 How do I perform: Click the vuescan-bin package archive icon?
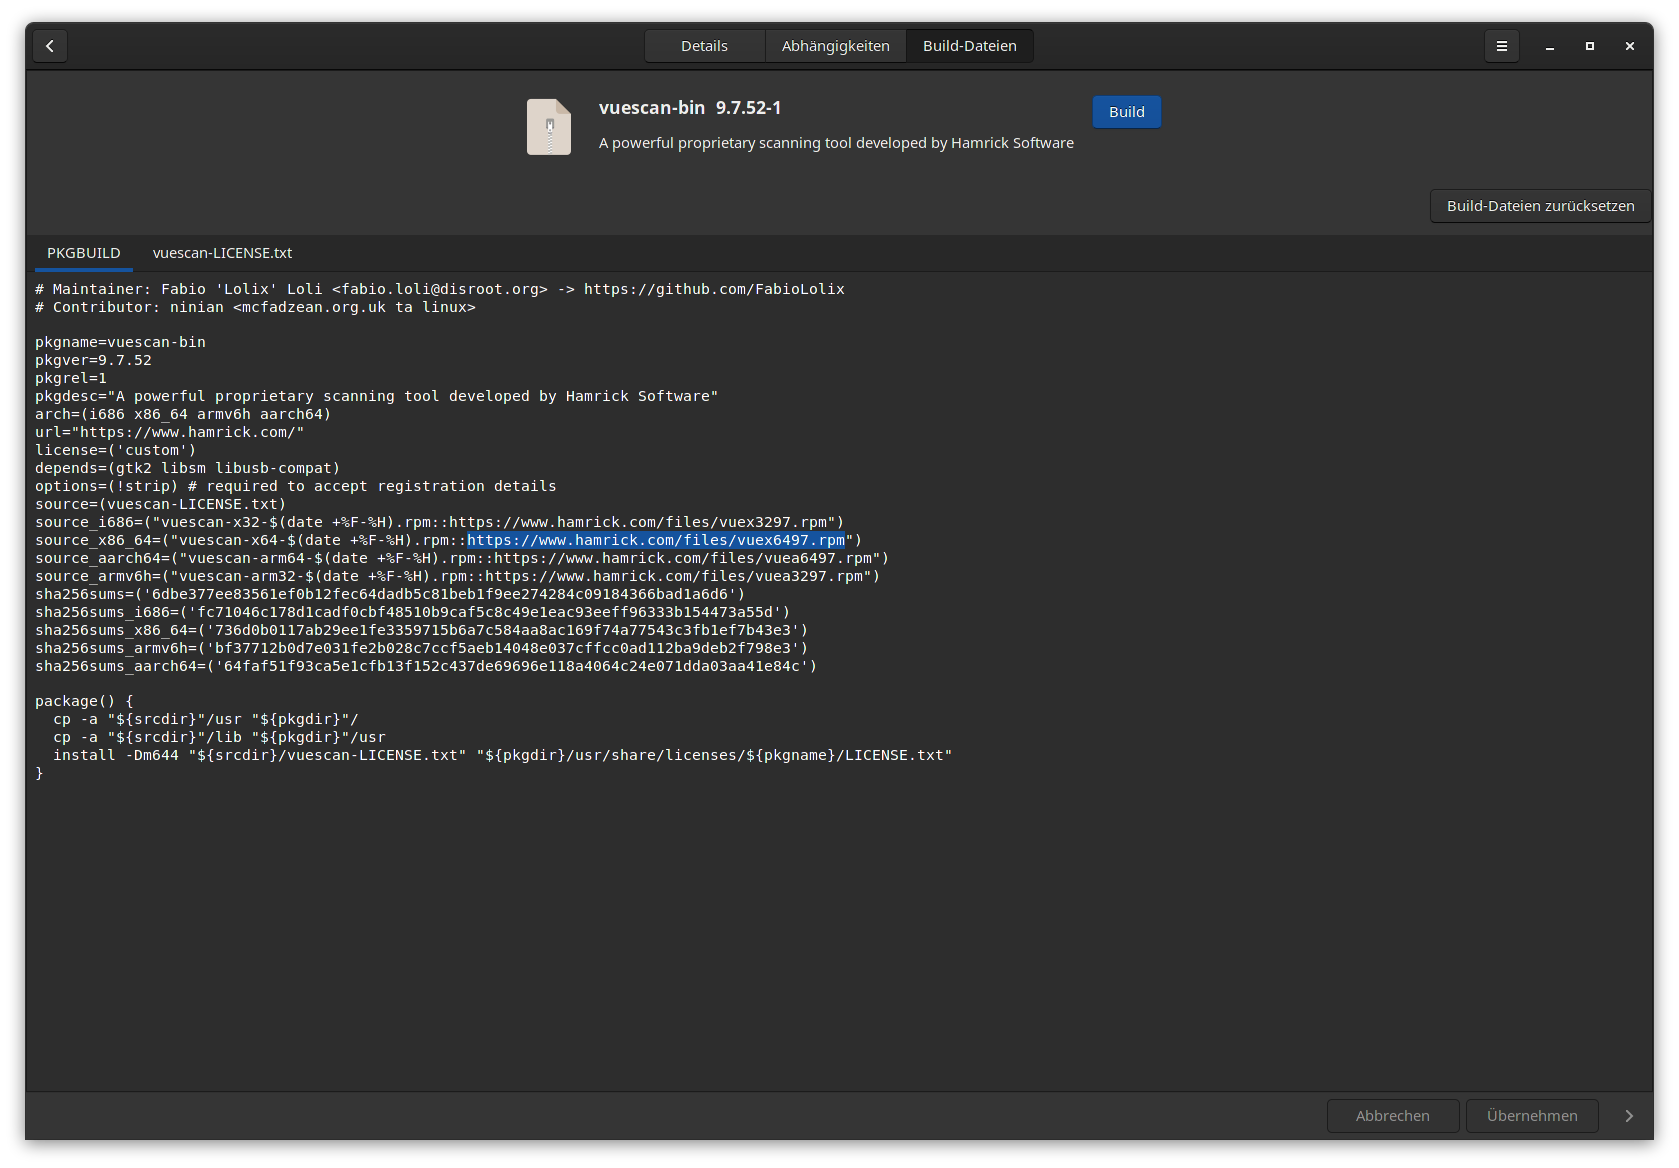tap(549, 127)
